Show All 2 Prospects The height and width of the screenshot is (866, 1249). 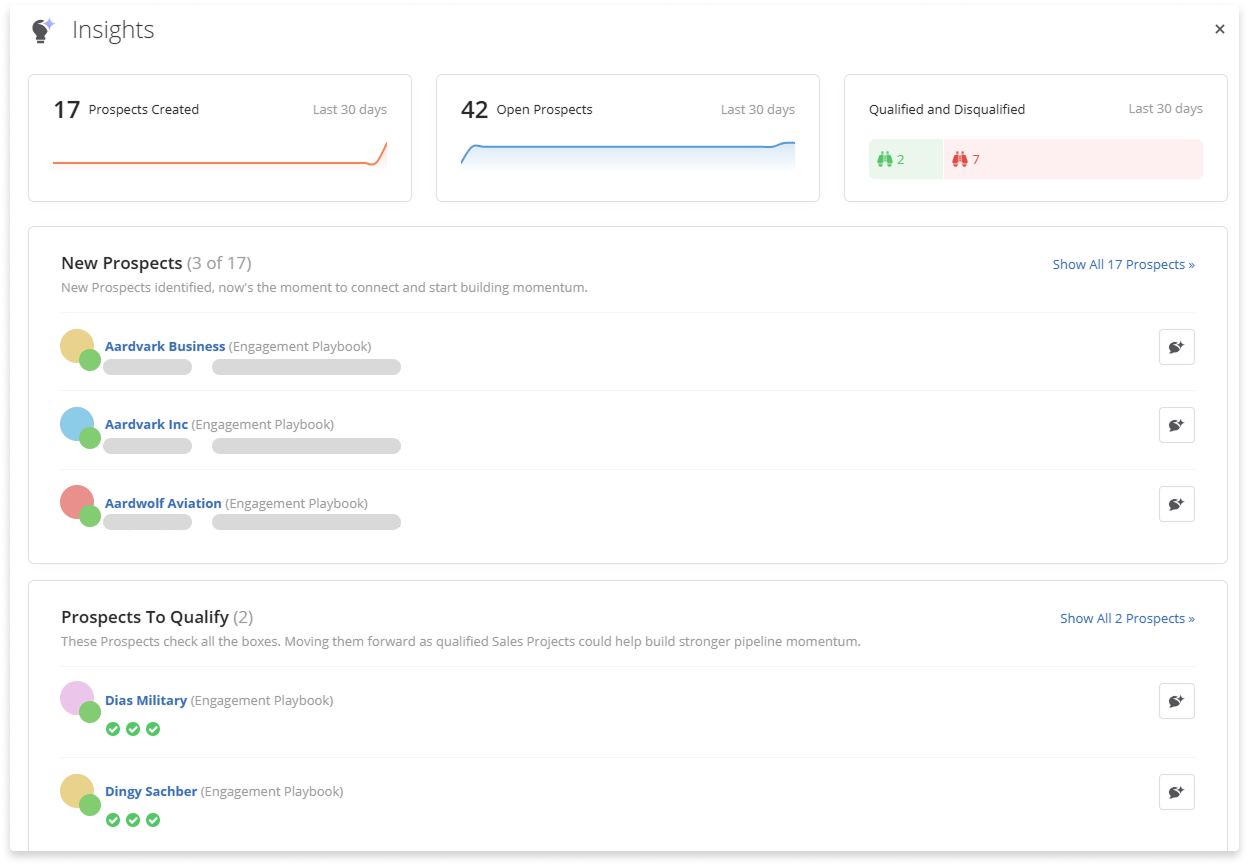(1127, 618)
